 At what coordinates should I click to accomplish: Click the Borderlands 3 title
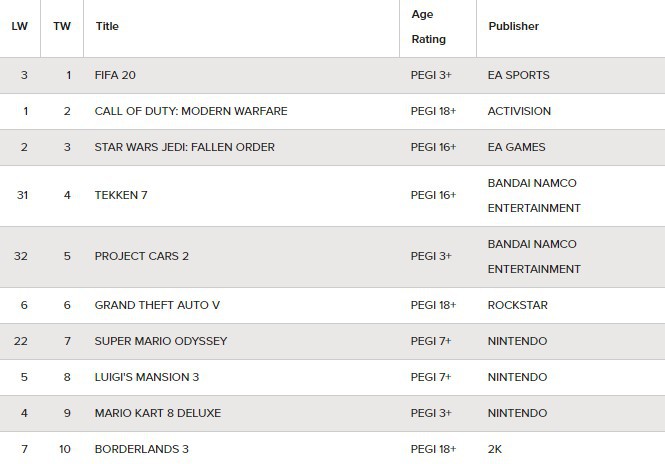142,449
